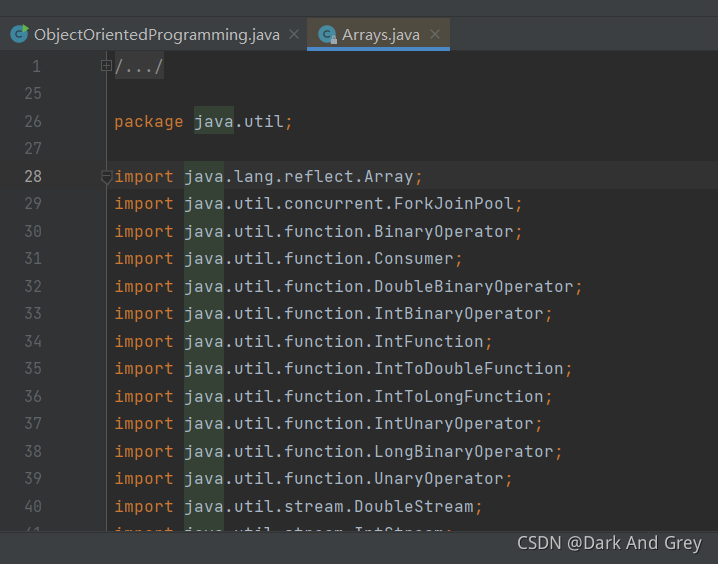The image size is (718, 564).
Task: Click line number 33 in the gutter
Action: pos(33,314)
